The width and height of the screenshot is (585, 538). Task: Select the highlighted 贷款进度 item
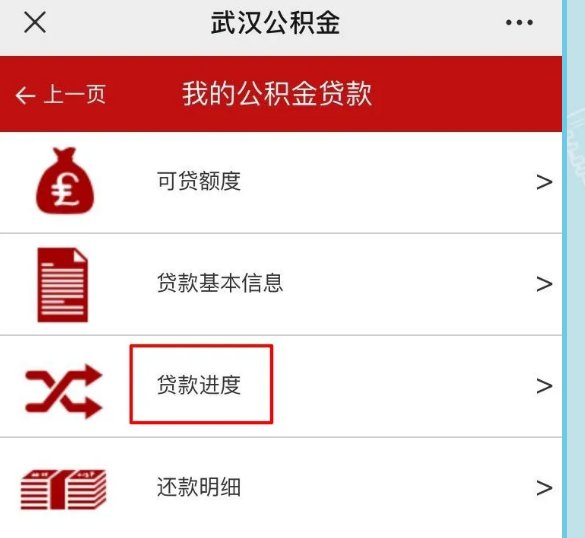[201, 384]
